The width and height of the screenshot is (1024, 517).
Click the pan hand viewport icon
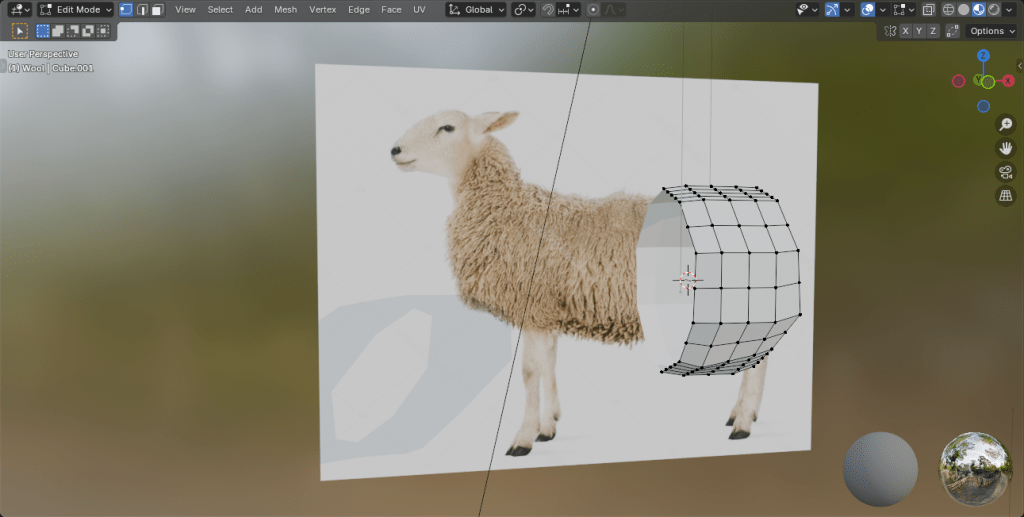pyautogui.click(x=1006, y=148)
